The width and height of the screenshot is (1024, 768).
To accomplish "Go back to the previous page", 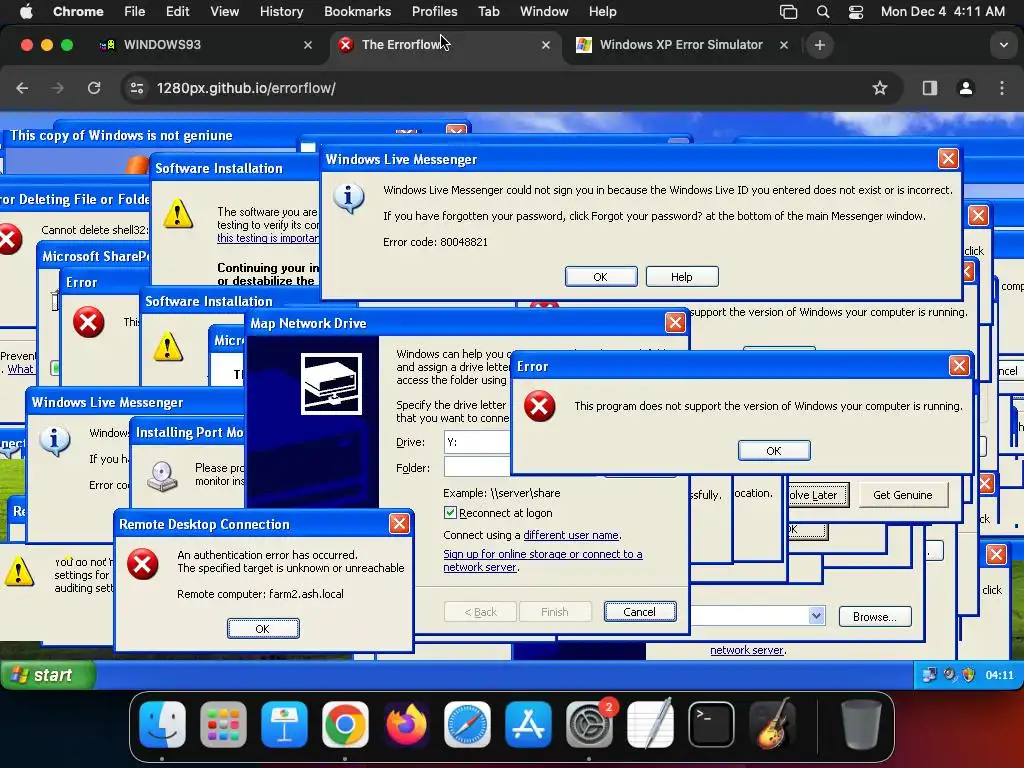I will pos(22,88).
